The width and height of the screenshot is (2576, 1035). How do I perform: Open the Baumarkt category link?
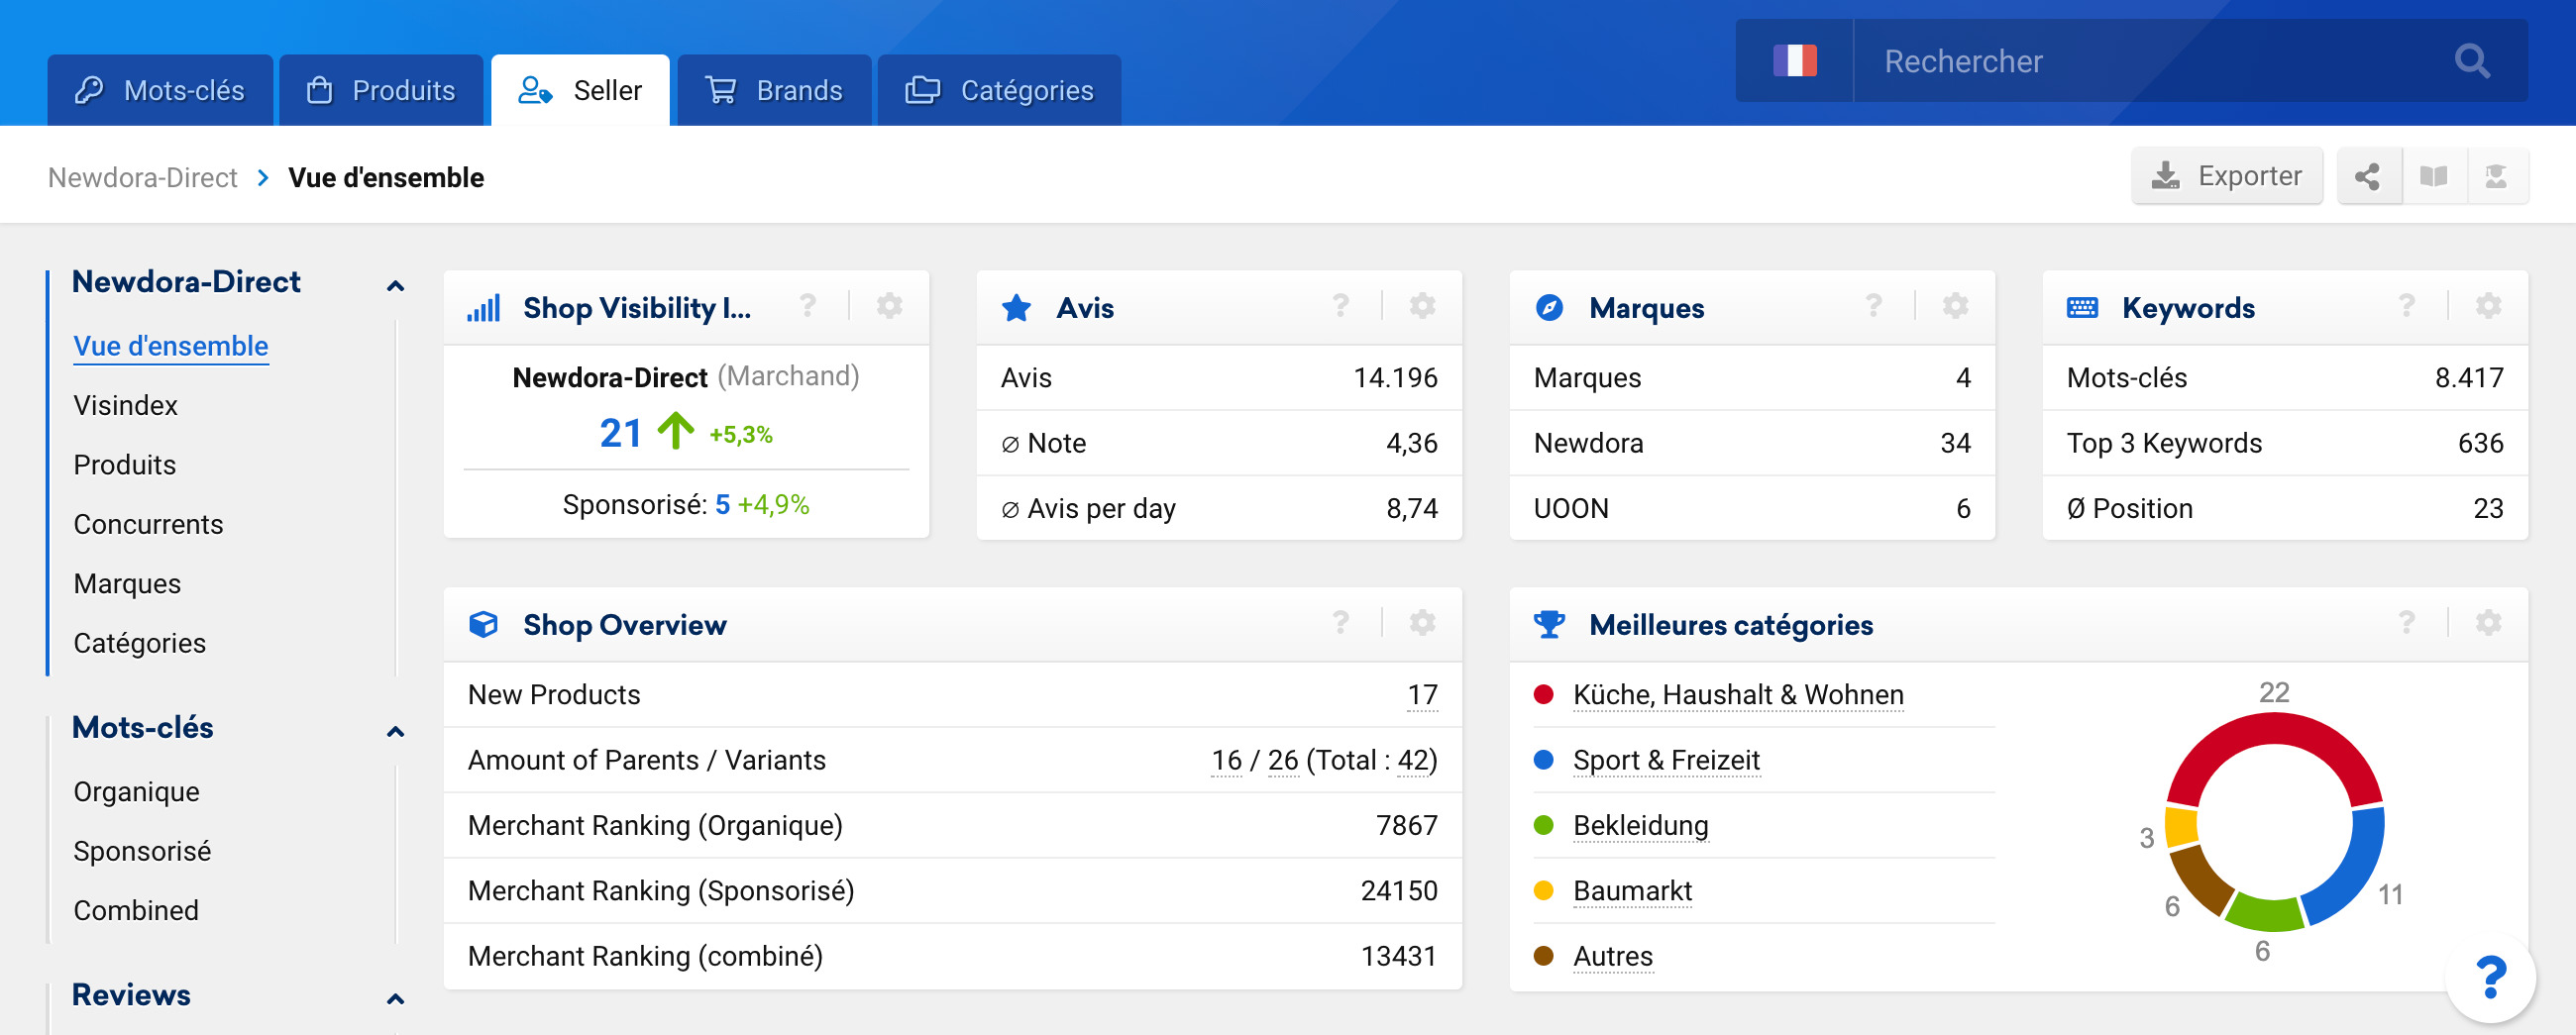point(1632,890)
